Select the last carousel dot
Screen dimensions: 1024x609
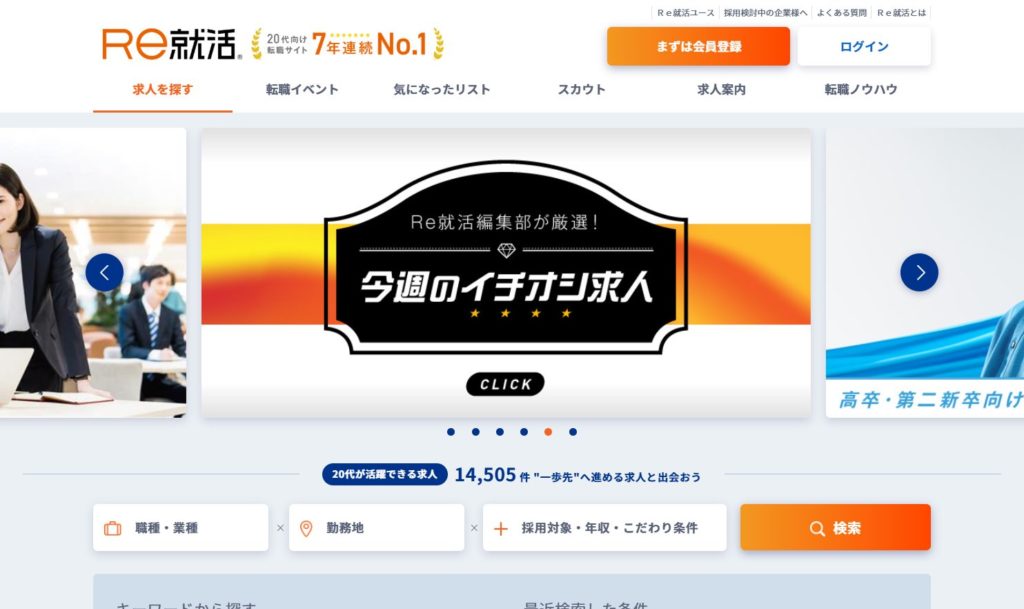[573, 431]
